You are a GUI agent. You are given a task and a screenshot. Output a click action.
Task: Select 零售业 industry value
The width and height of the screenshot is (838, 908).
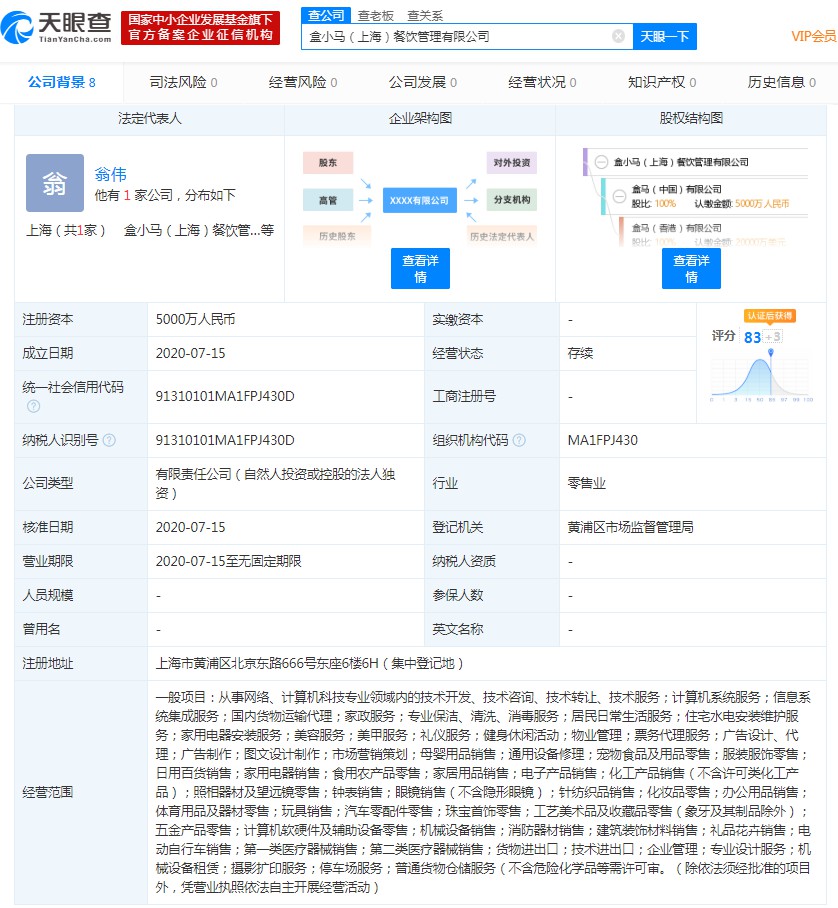(587, 484)
